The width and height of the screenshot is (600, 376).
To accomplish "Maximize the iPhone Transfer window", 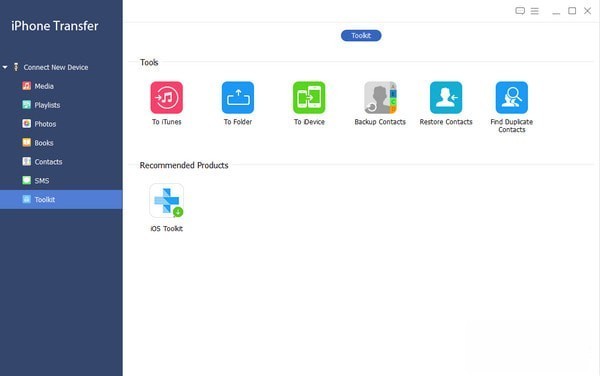I will coord(572,11).
